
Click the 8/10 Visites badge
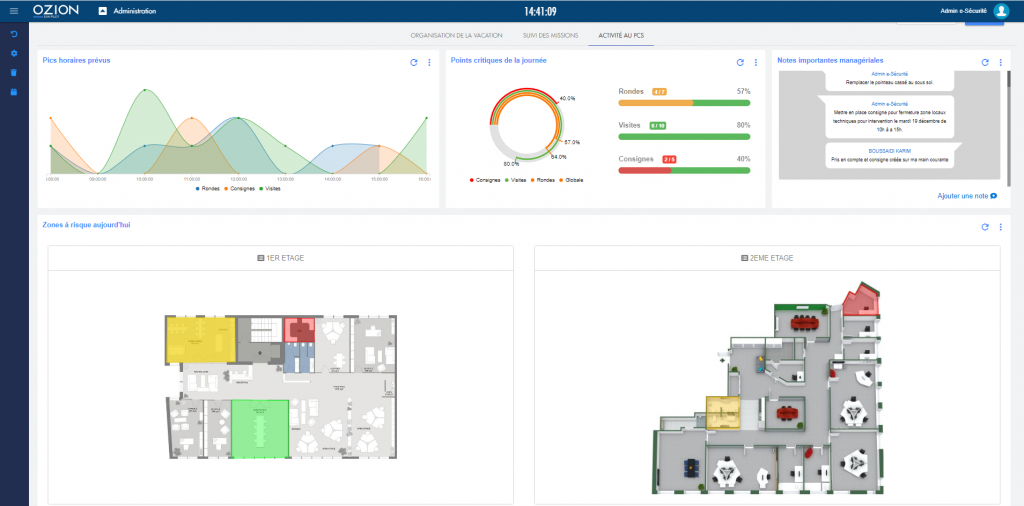658,125
